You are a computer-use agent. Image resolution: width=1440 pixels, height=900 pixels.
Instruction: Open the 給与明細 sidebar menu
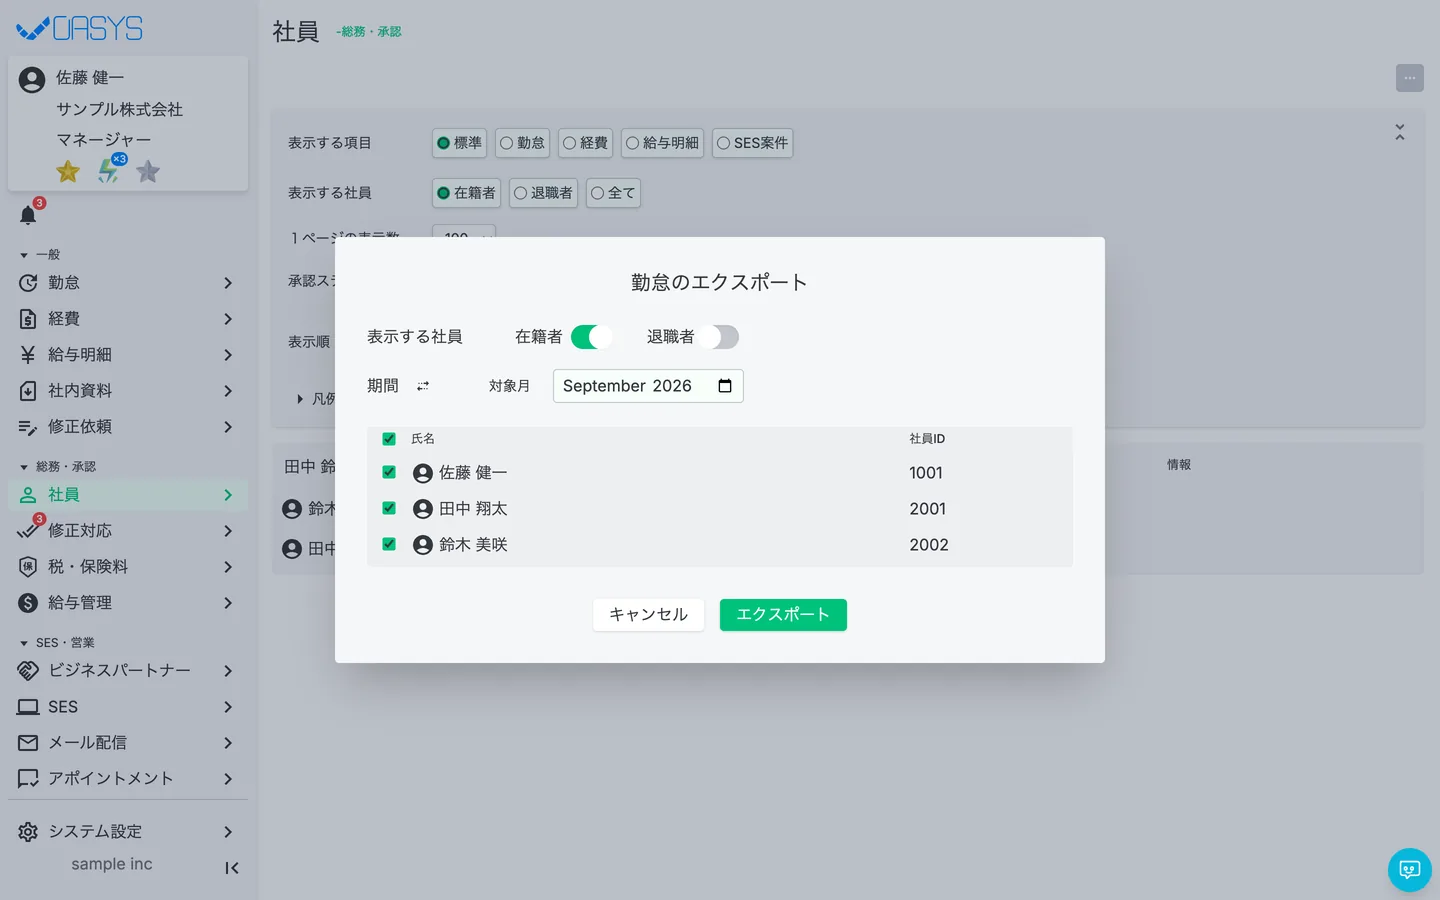click(128, 355)
